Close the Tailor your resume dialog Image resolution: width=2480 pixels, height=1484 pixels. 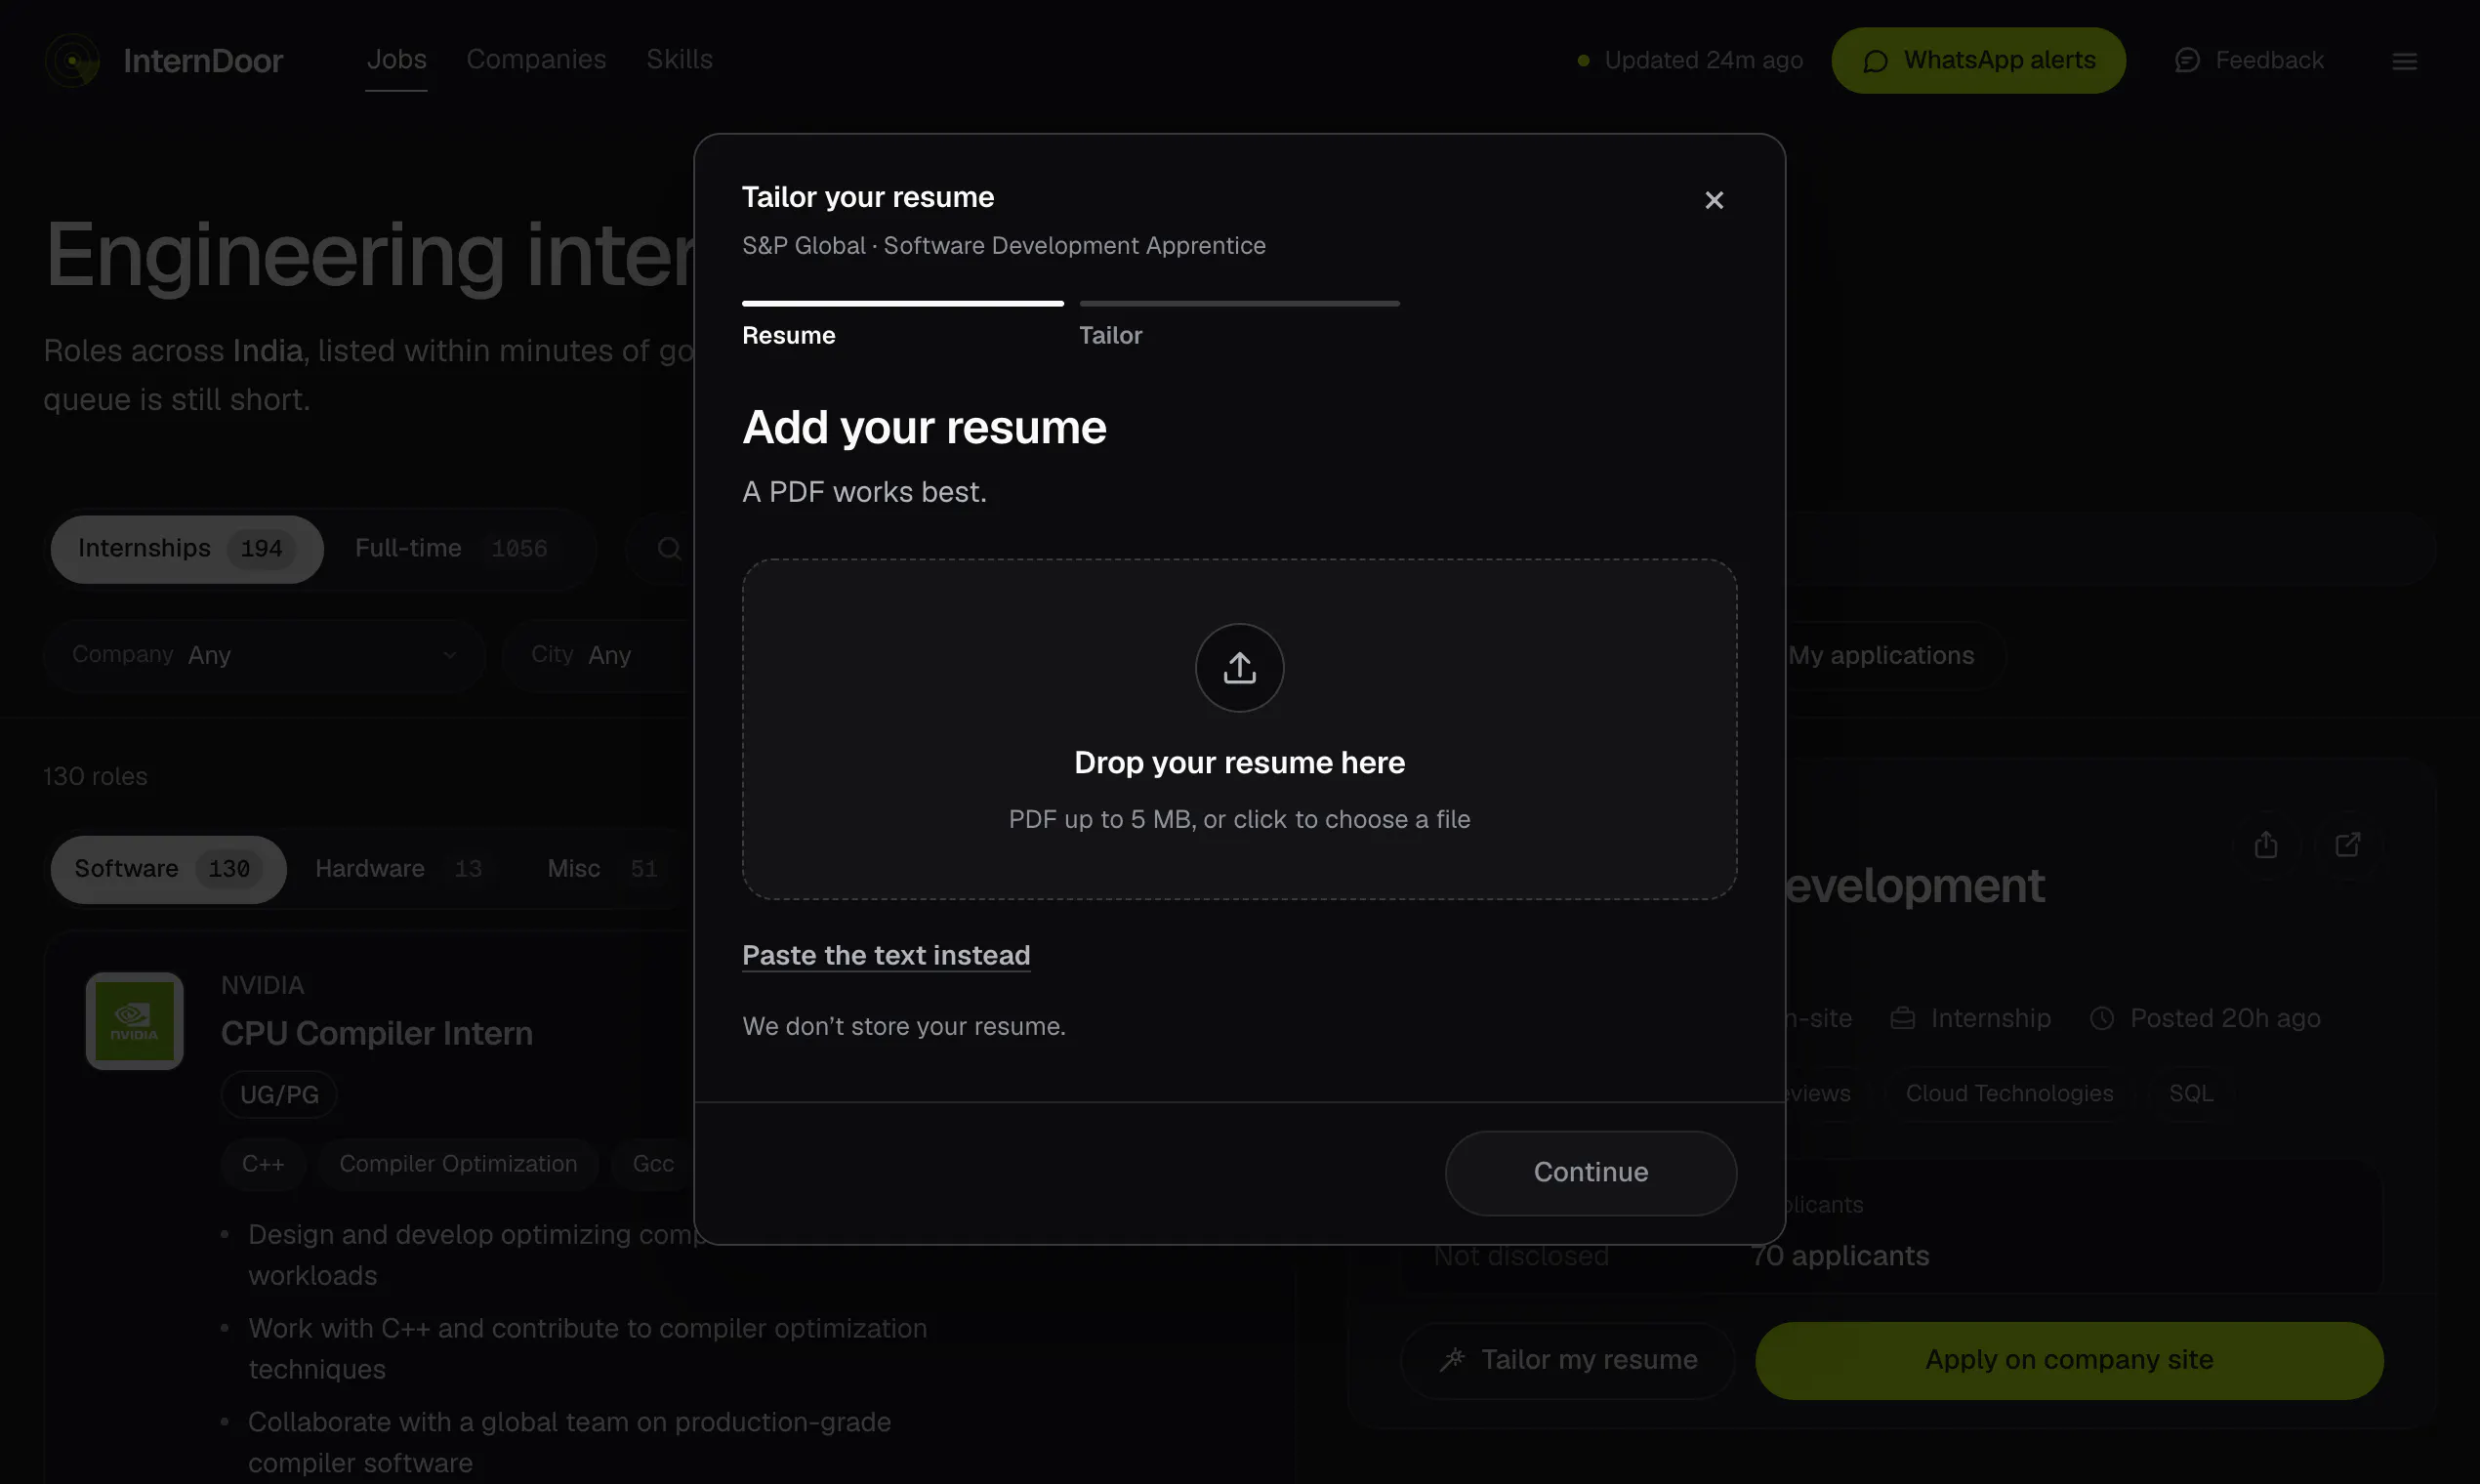[x=1714, y=200]
